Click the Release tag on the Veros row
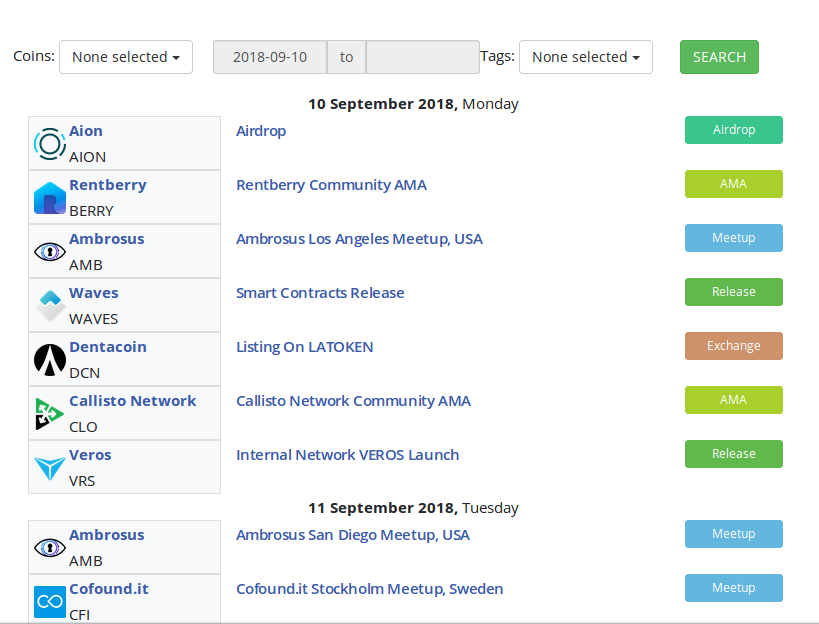819x624 pixels. point(734,454)
